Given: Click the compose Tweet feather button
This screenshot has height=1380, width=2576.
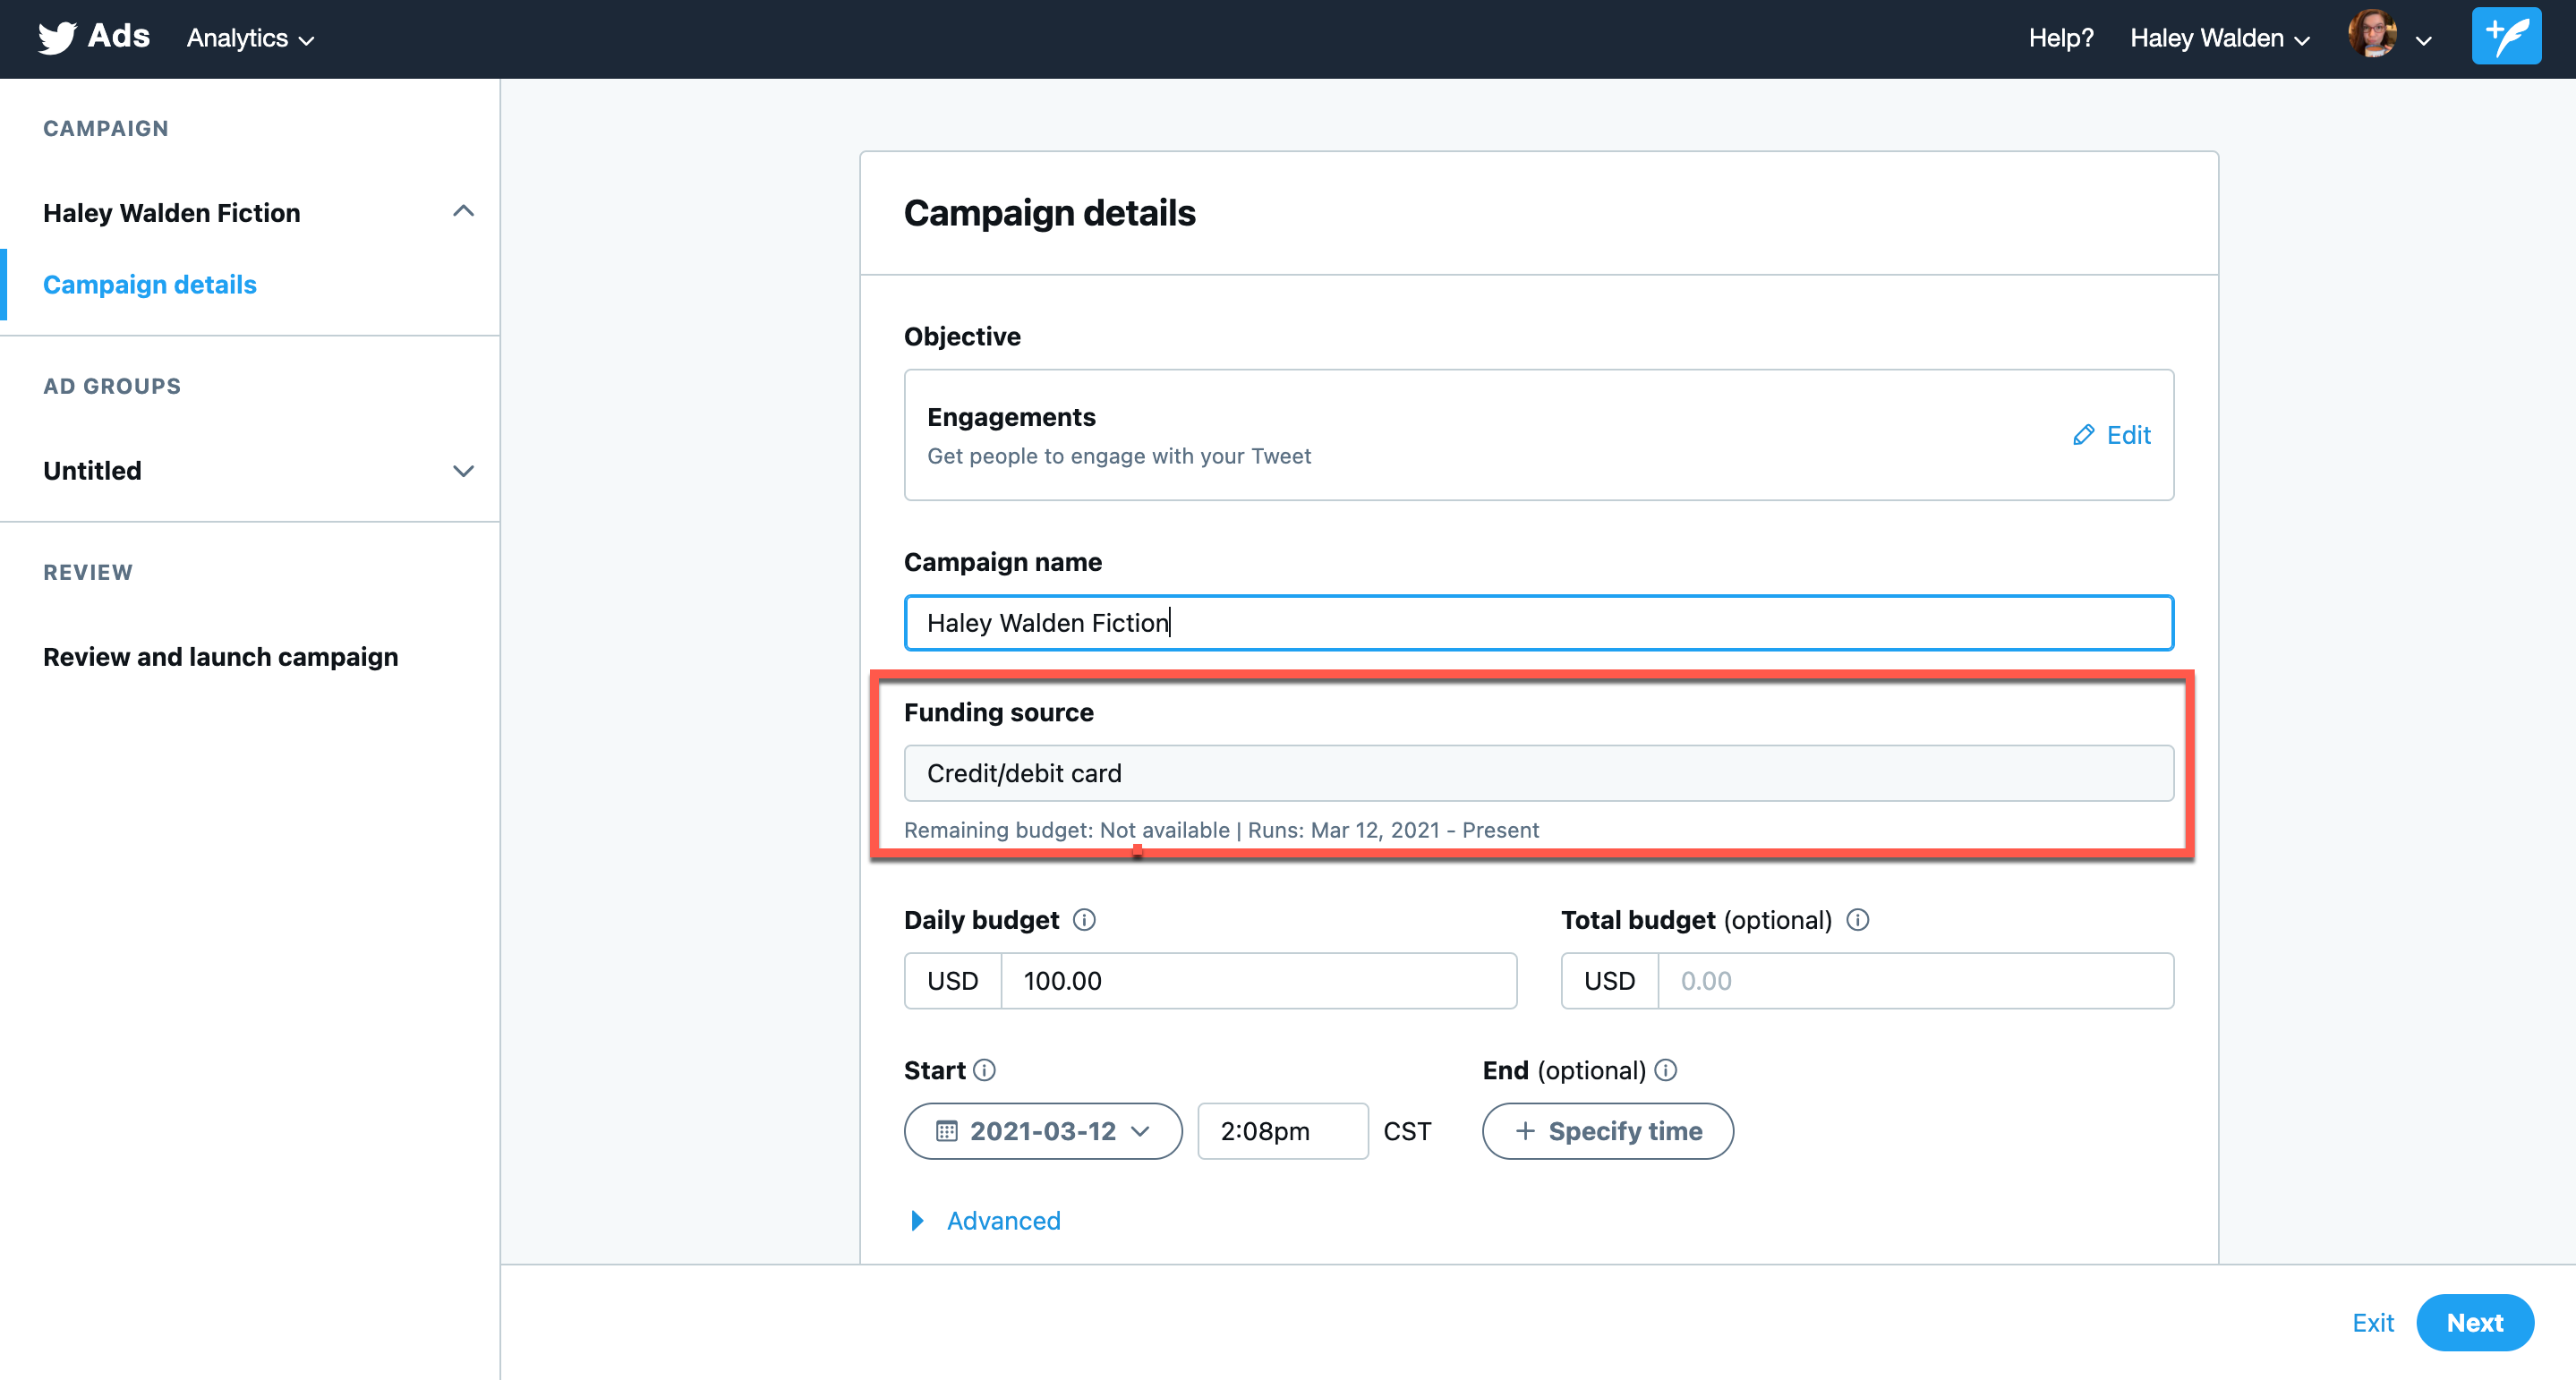Looking at the screenshot, I should tap(2505, 37).
